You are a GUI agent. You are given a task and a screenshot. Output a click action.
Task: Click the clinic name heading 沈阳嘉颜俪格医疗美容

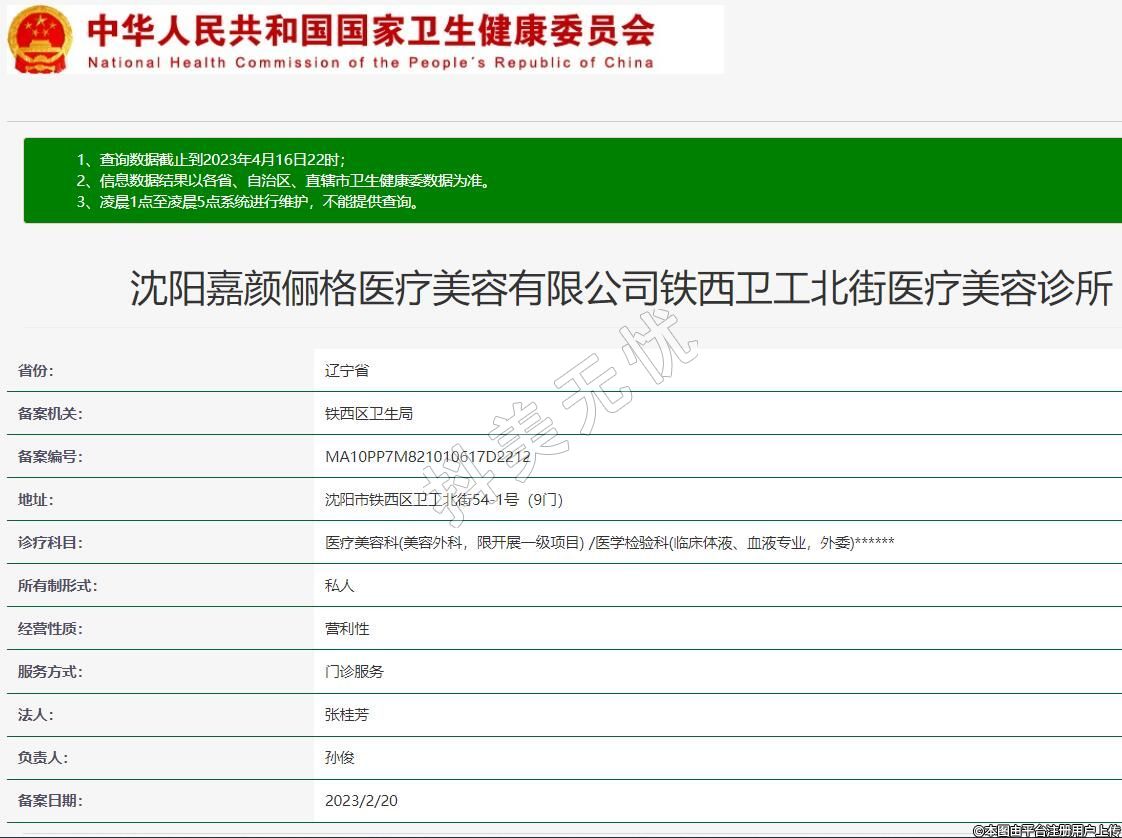621,289
